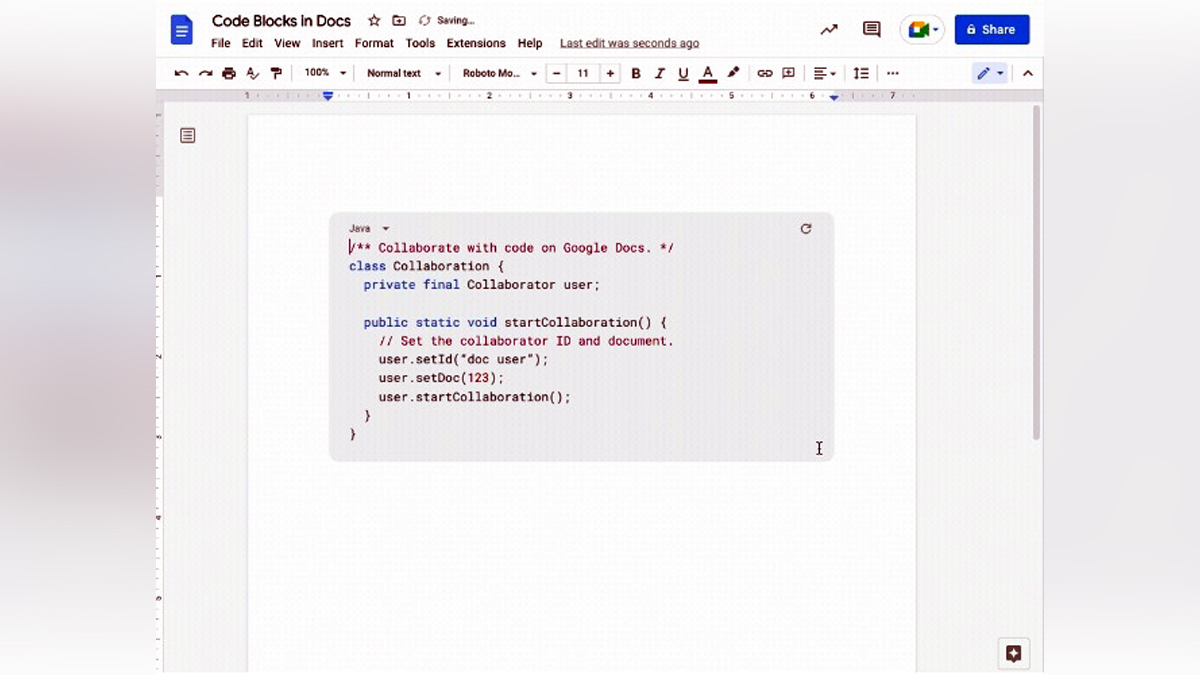Toggle italic formatting

coord(660,73)
